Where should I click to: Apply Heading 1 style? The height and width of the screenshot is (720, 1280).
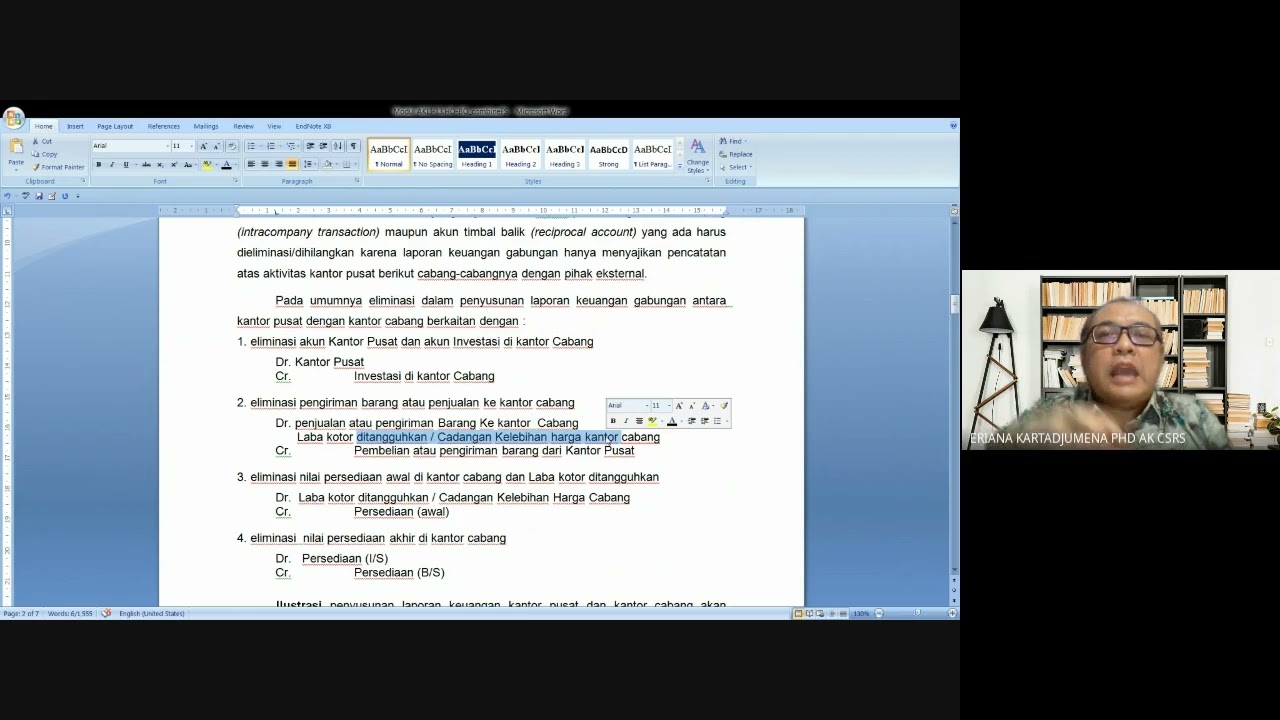(477, 154)
